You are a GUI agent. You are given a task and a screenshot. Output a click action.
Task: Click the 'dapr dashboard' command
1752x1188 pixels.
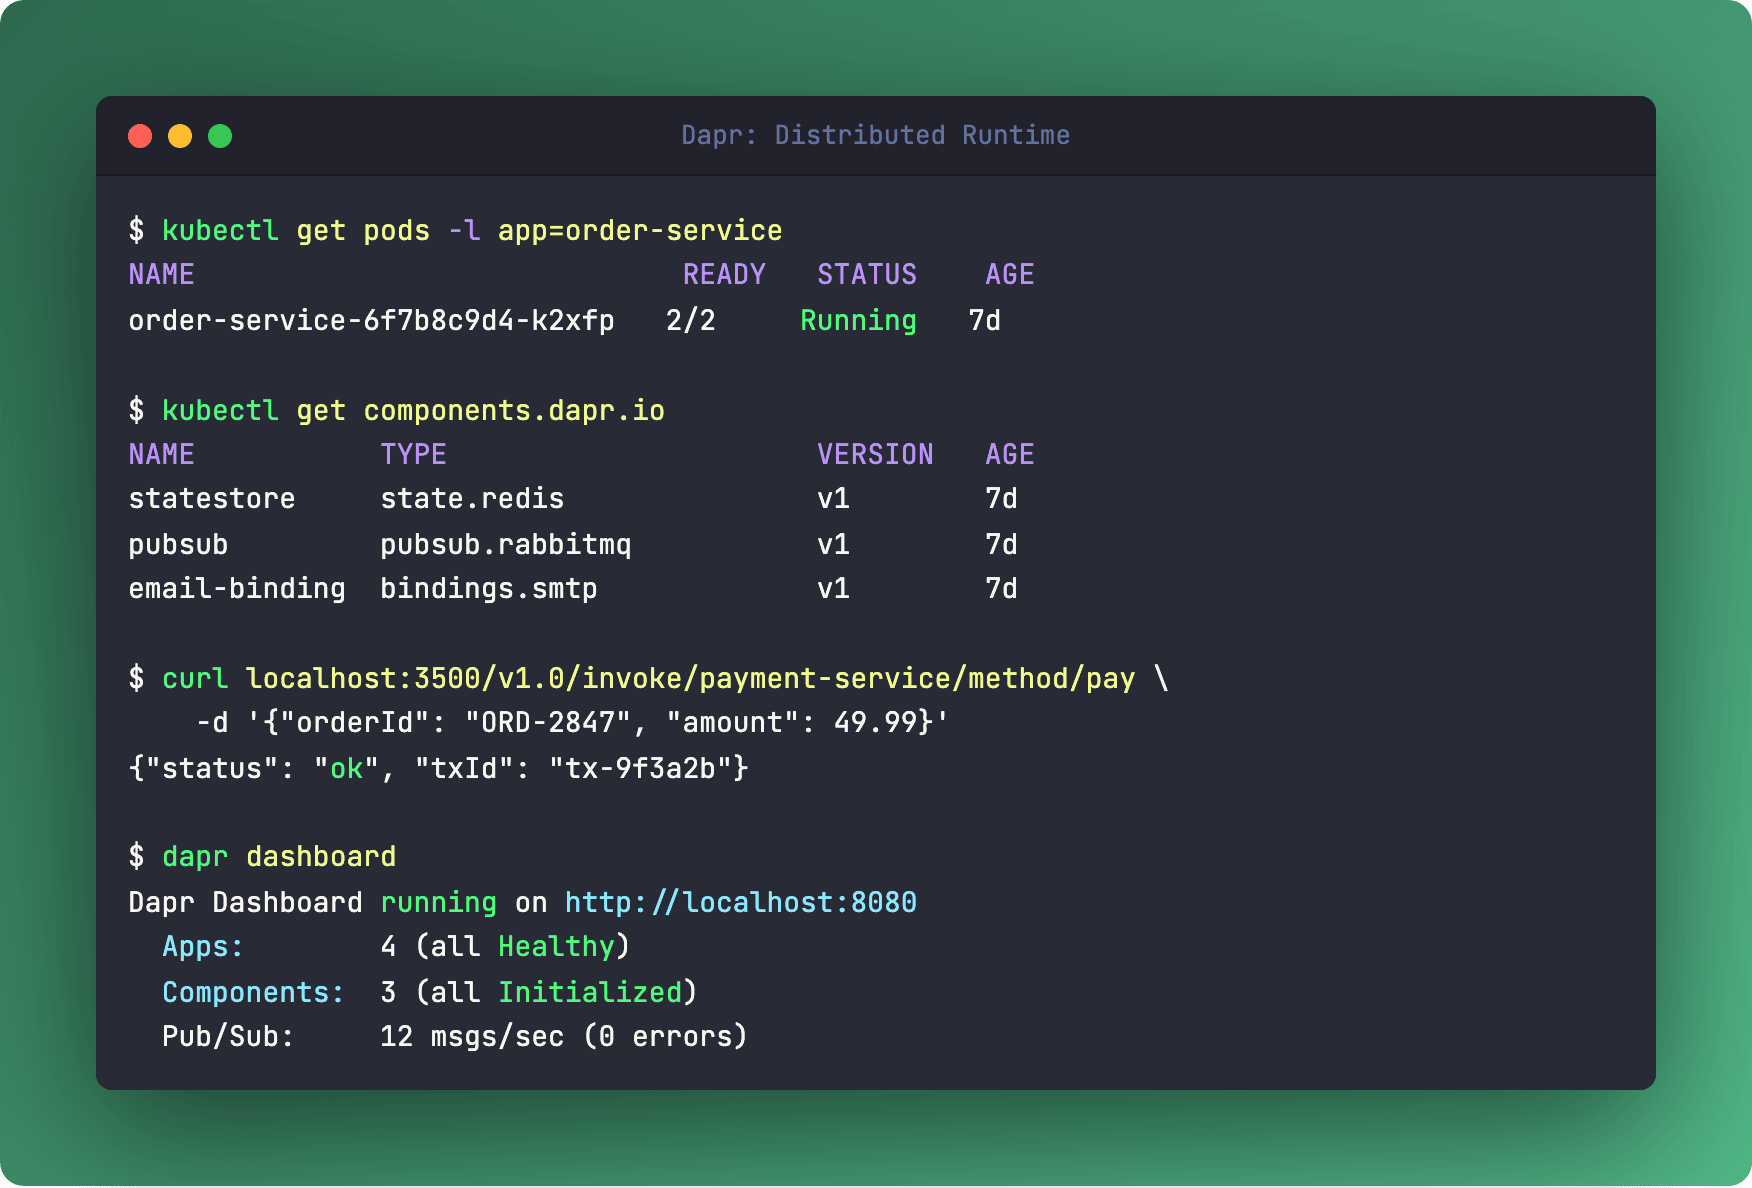tap(279, 856)
